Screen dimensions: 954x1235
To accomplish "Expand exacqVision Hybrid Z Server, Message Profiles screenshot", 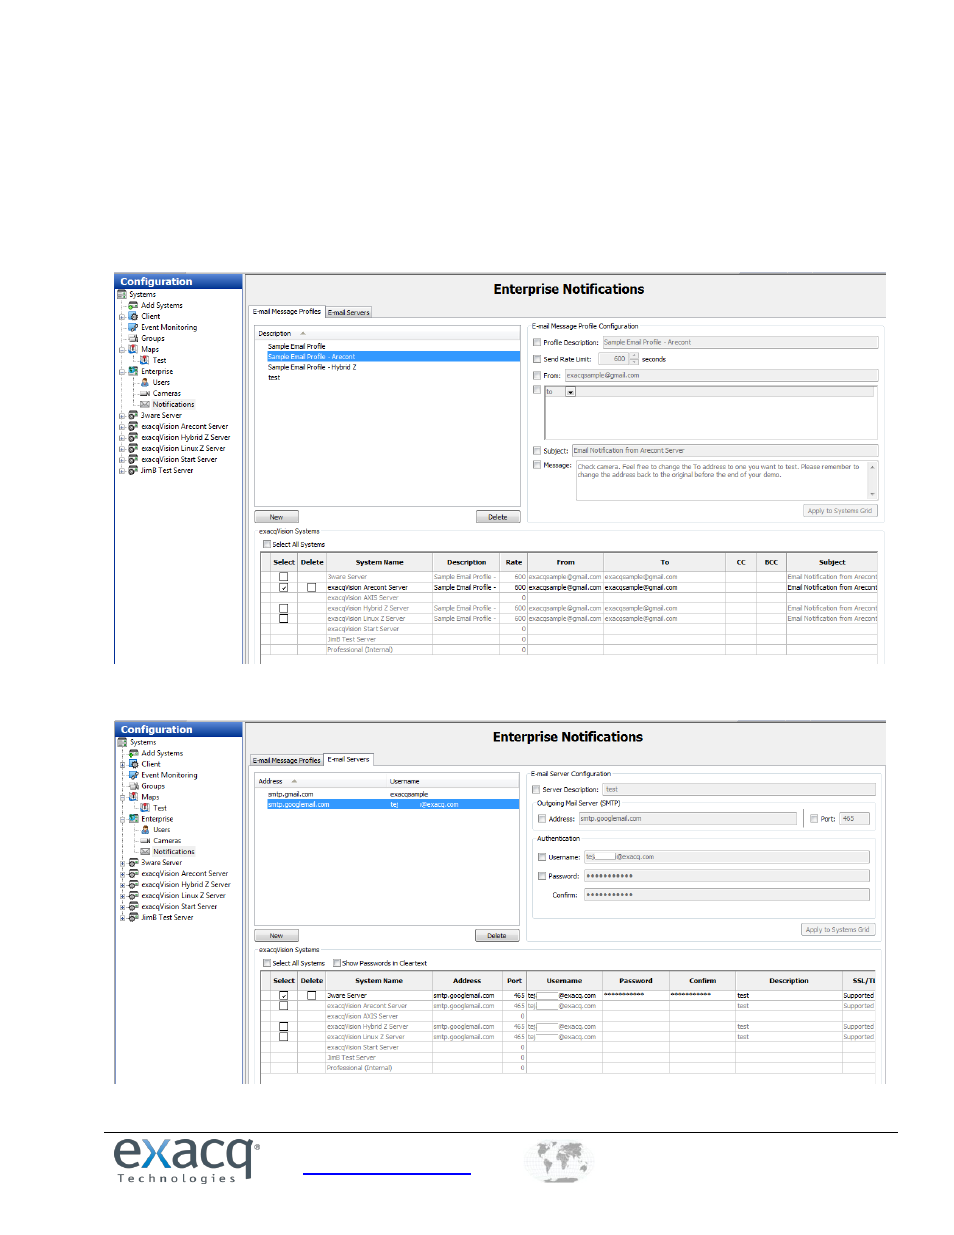I will click(122, 437).
